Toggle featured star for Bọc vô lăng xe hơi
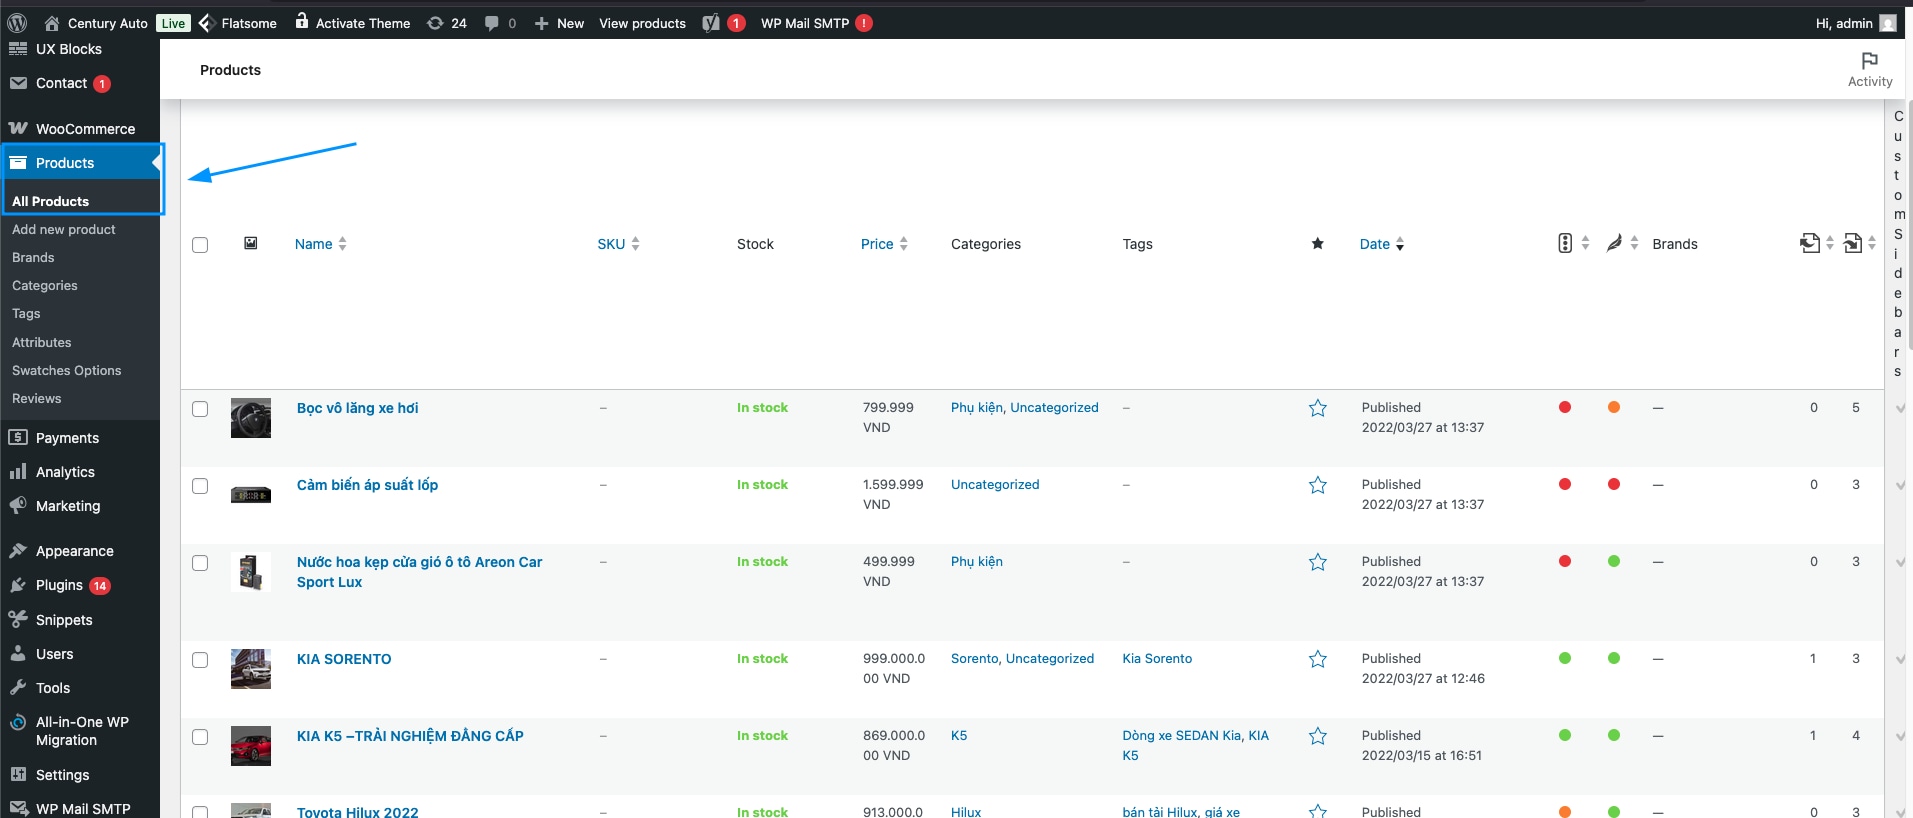The height and width of the screenshot is (818, 1913). (x=1318, y=408)
